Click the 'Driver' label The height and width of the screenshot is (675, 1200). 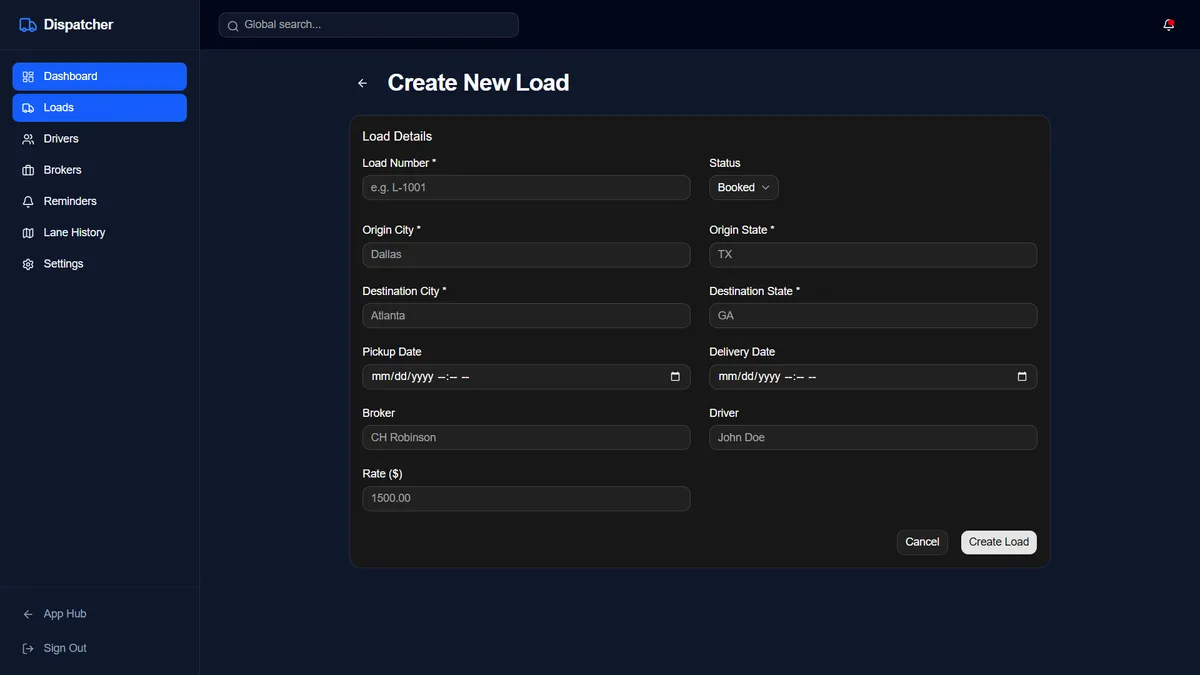[x=724, y=413]
